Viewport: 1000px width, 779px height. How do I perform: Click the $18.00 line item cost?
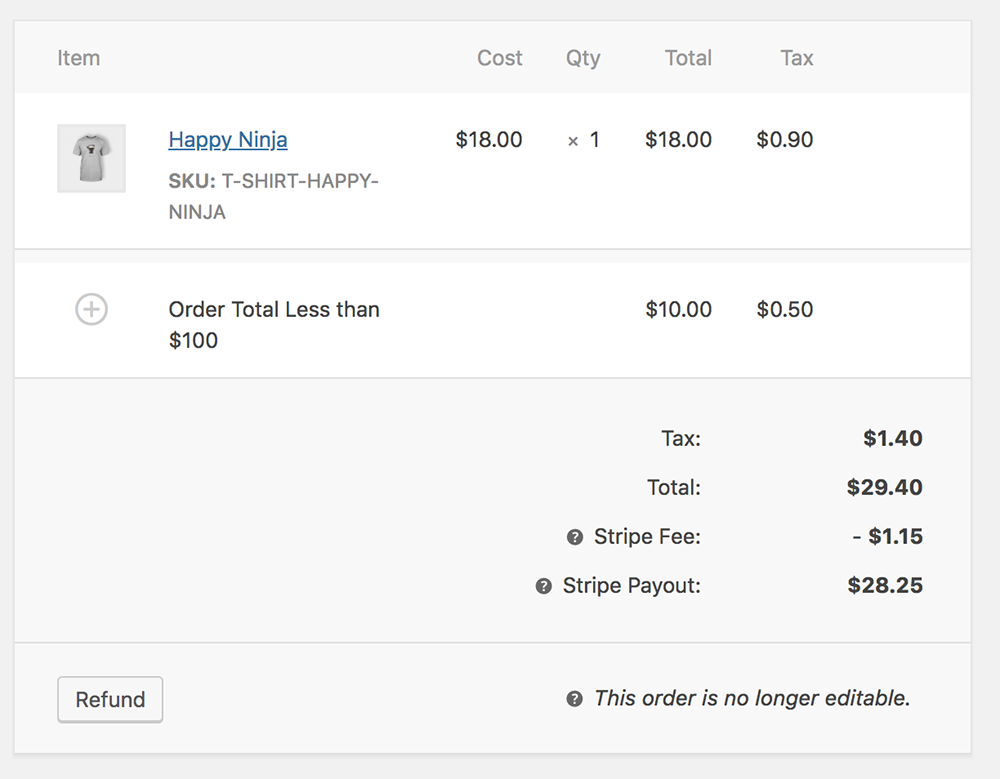[489, 140]
